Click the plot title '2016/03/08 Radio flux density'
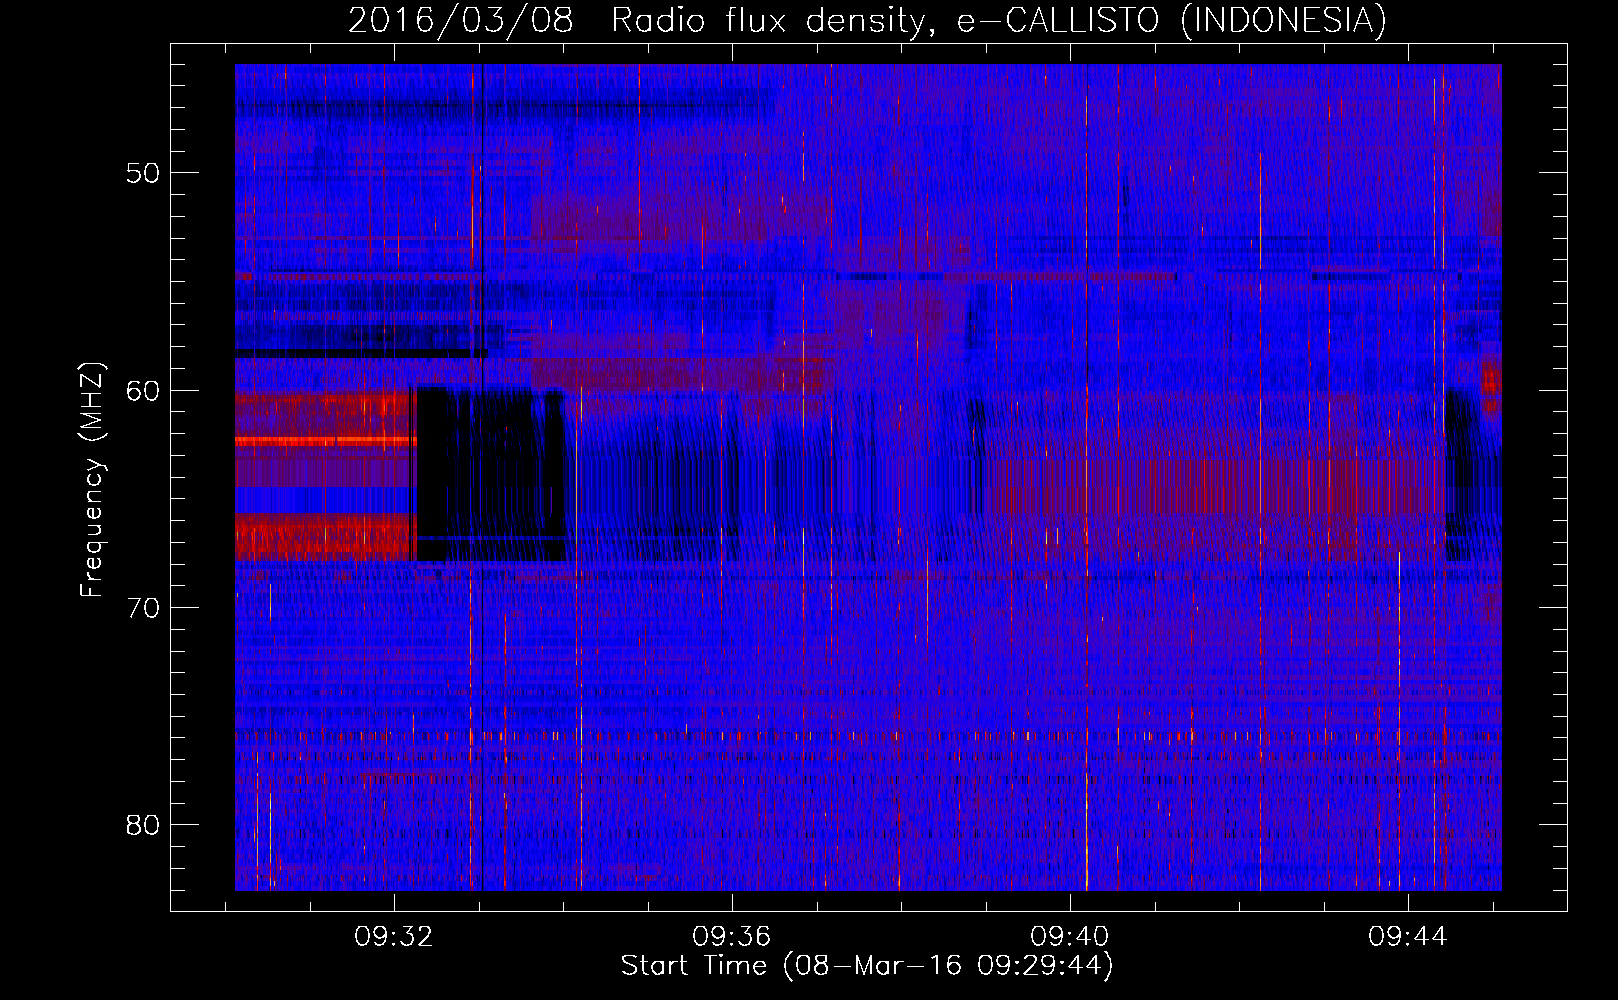The height and width of the screenshot is (1000, 1618). point(868,20)
